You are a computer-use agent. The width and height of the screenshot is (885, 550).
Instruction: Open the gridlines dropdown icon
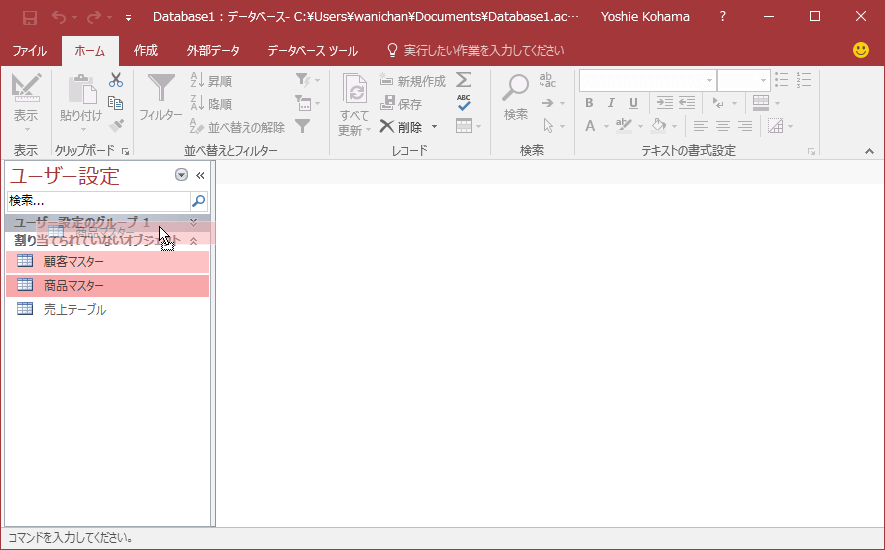click(766, 103)
